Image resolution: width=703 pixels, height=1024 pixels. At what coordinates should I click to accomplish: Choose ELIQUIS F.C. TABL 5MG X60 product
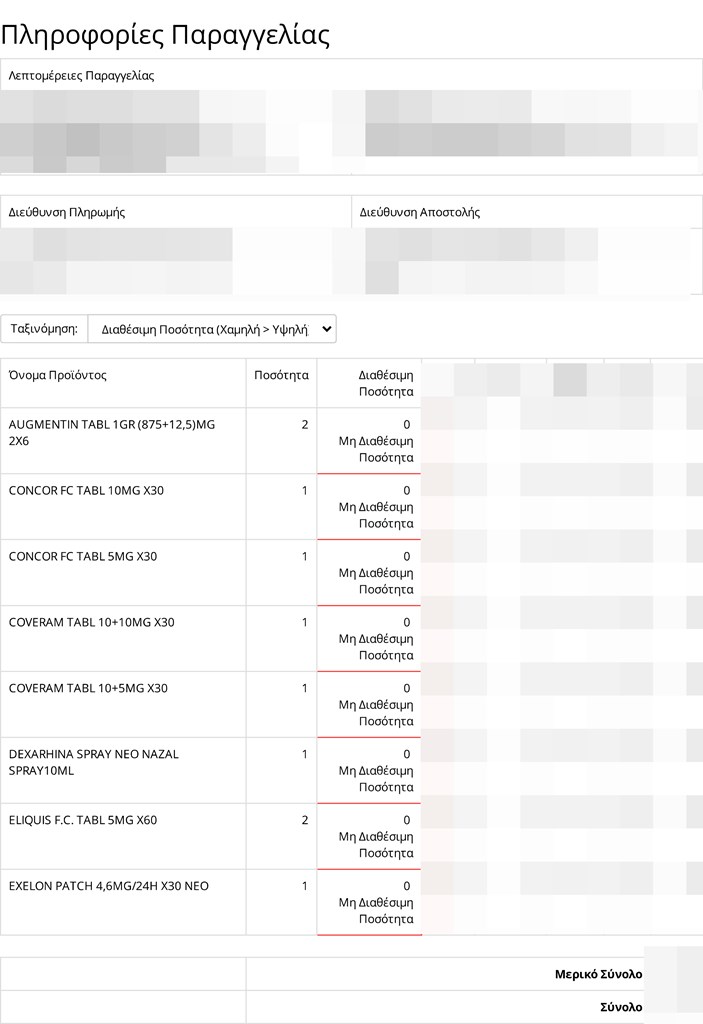click(83, 820)
